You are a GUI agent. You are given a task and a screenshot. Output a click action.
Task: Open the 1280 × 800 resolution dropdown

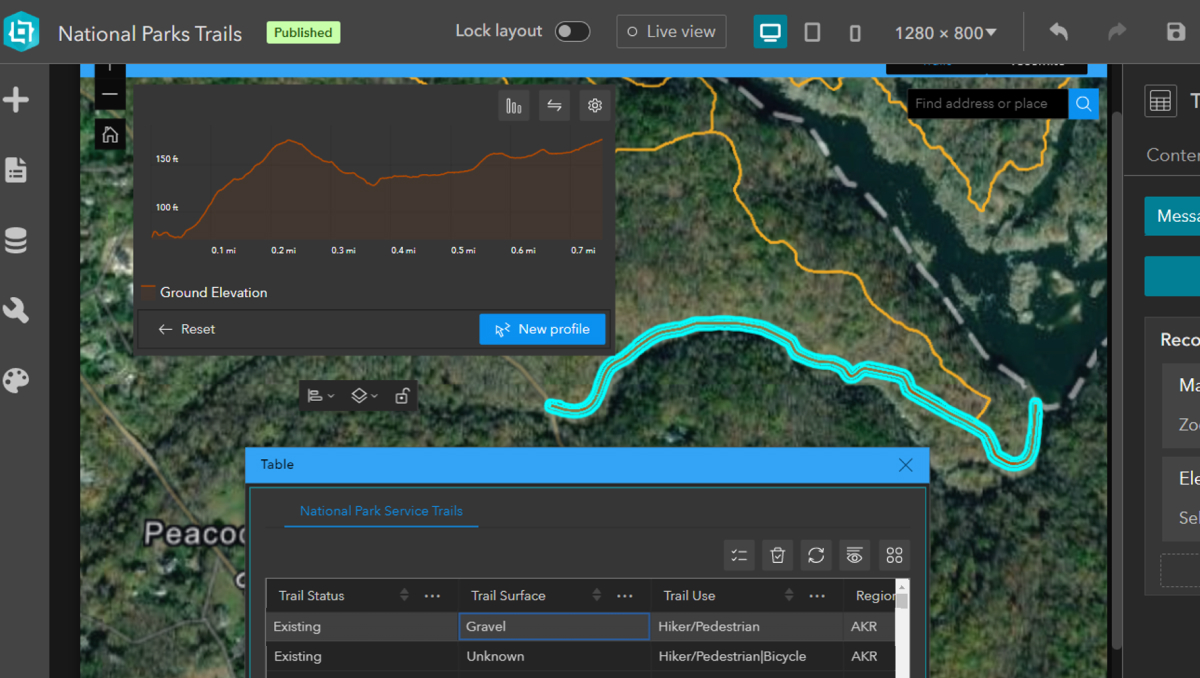945,33
